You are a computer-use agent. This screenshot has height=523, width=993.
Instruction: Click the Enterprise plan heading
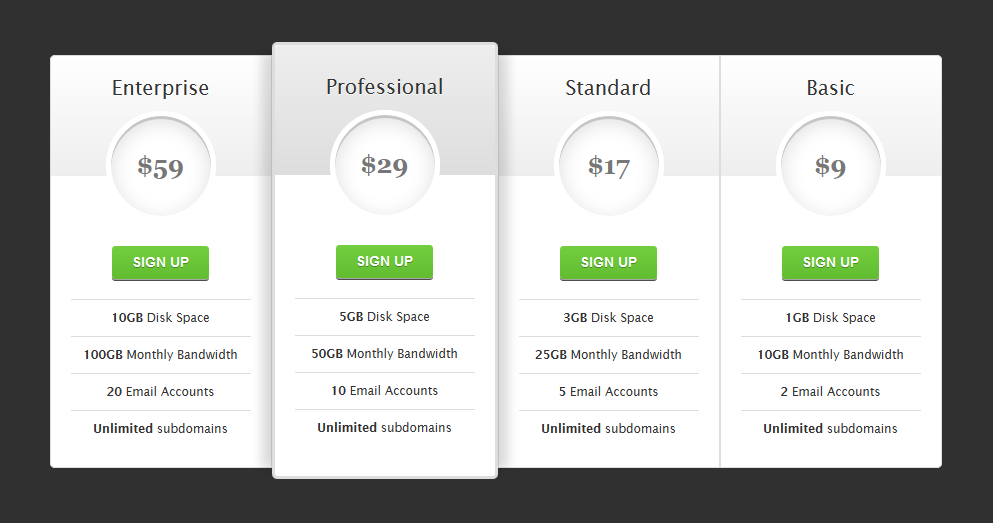[160, 88]
